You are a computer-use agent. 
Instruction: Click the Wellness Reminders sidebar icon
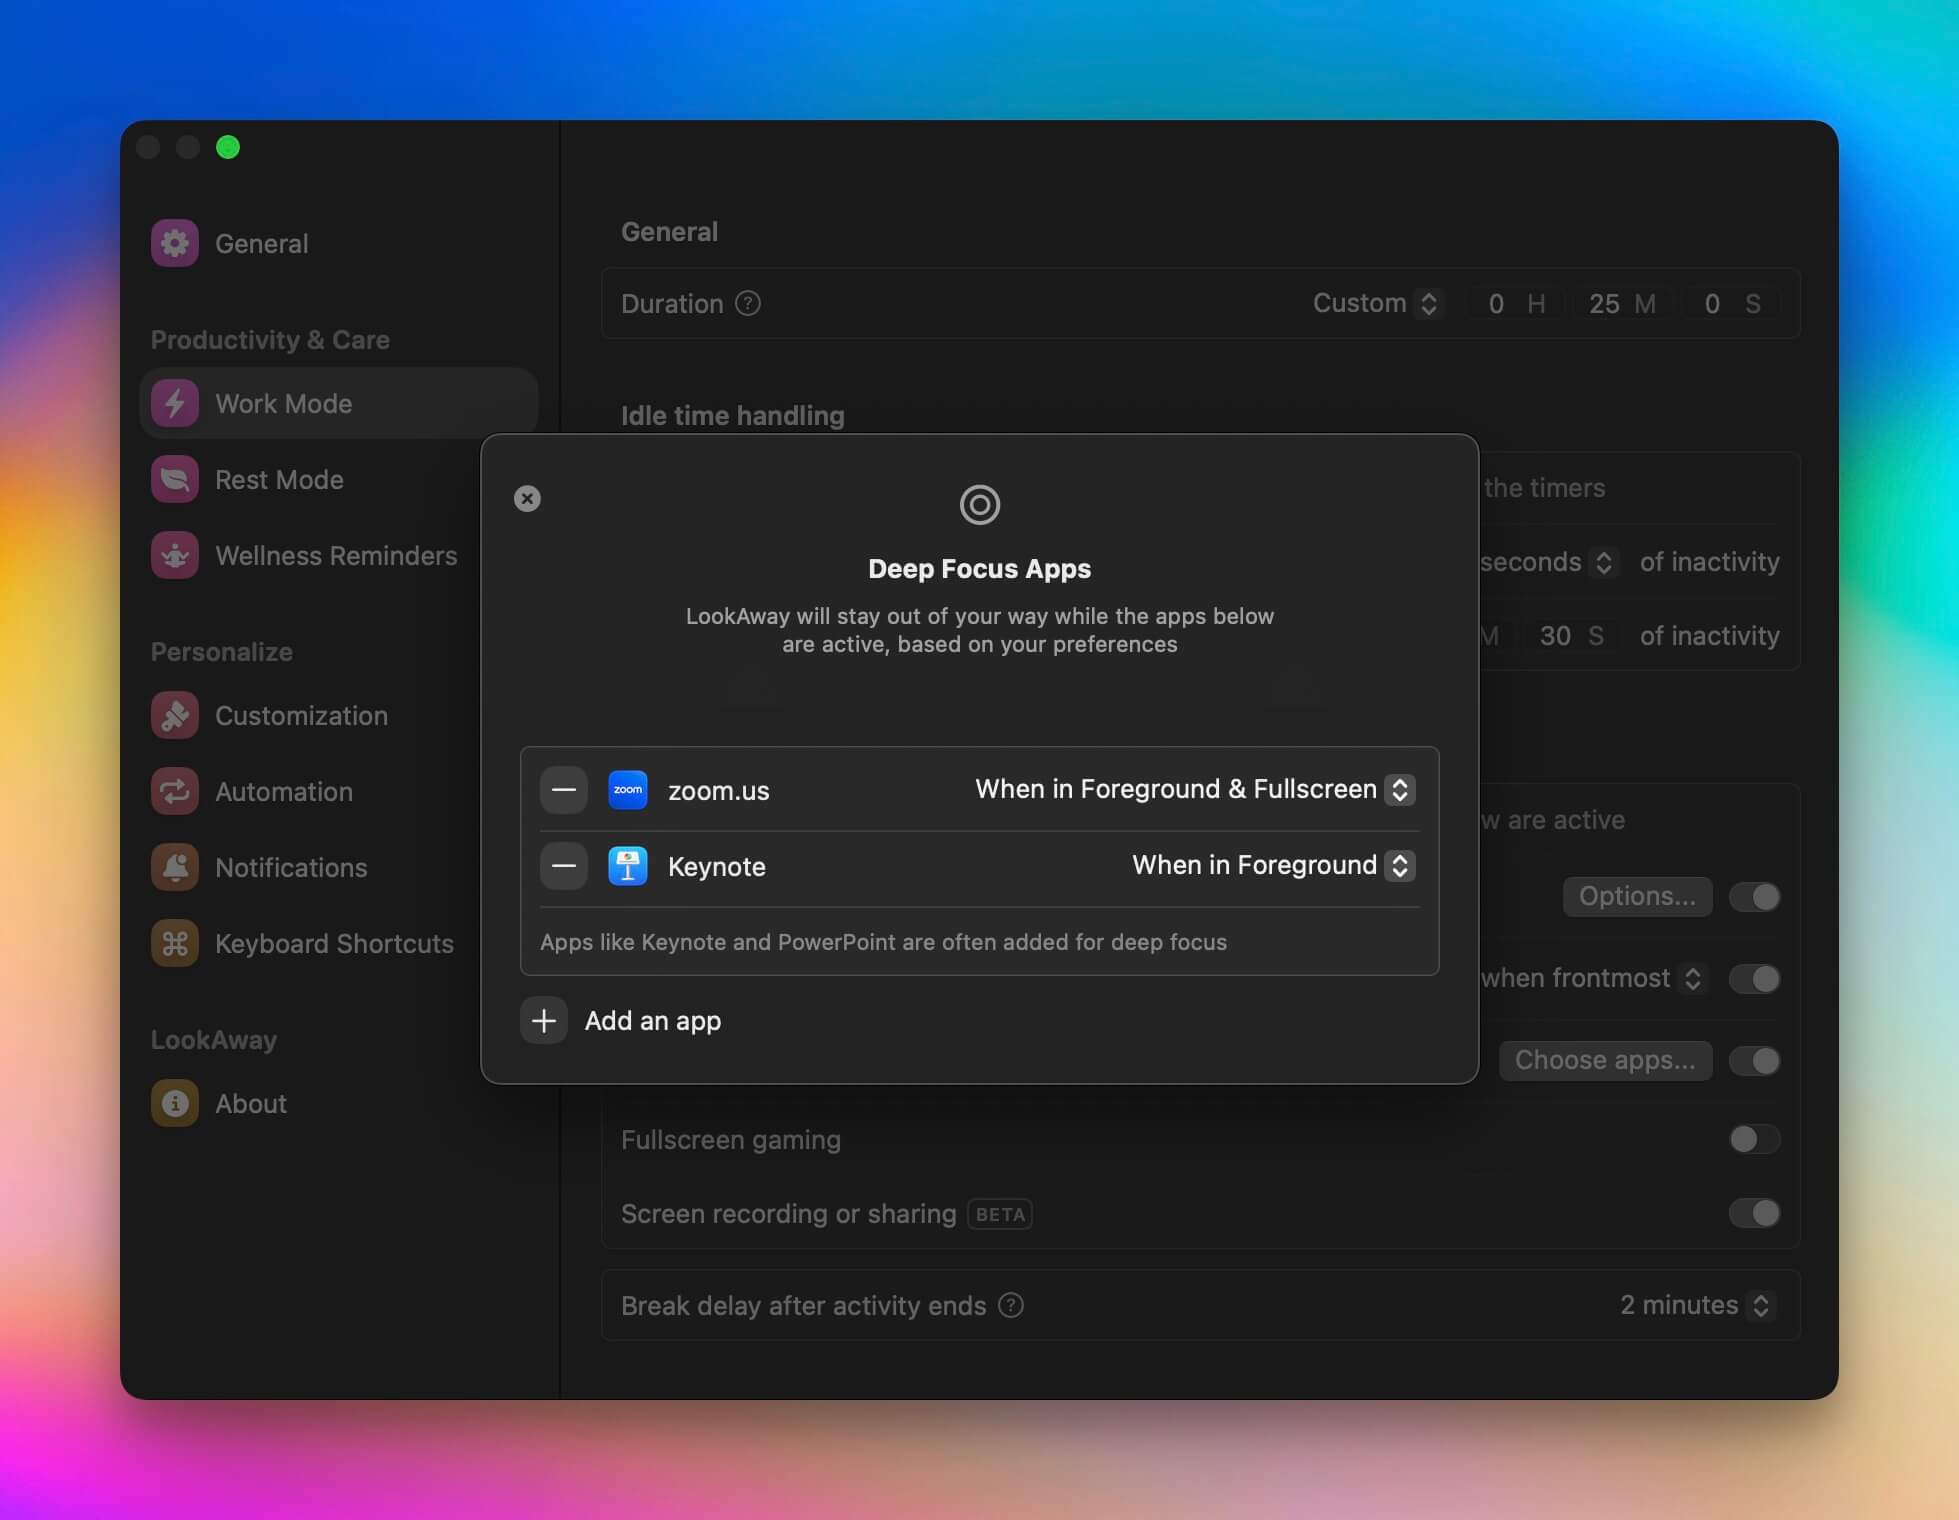(x=177, y=556)
